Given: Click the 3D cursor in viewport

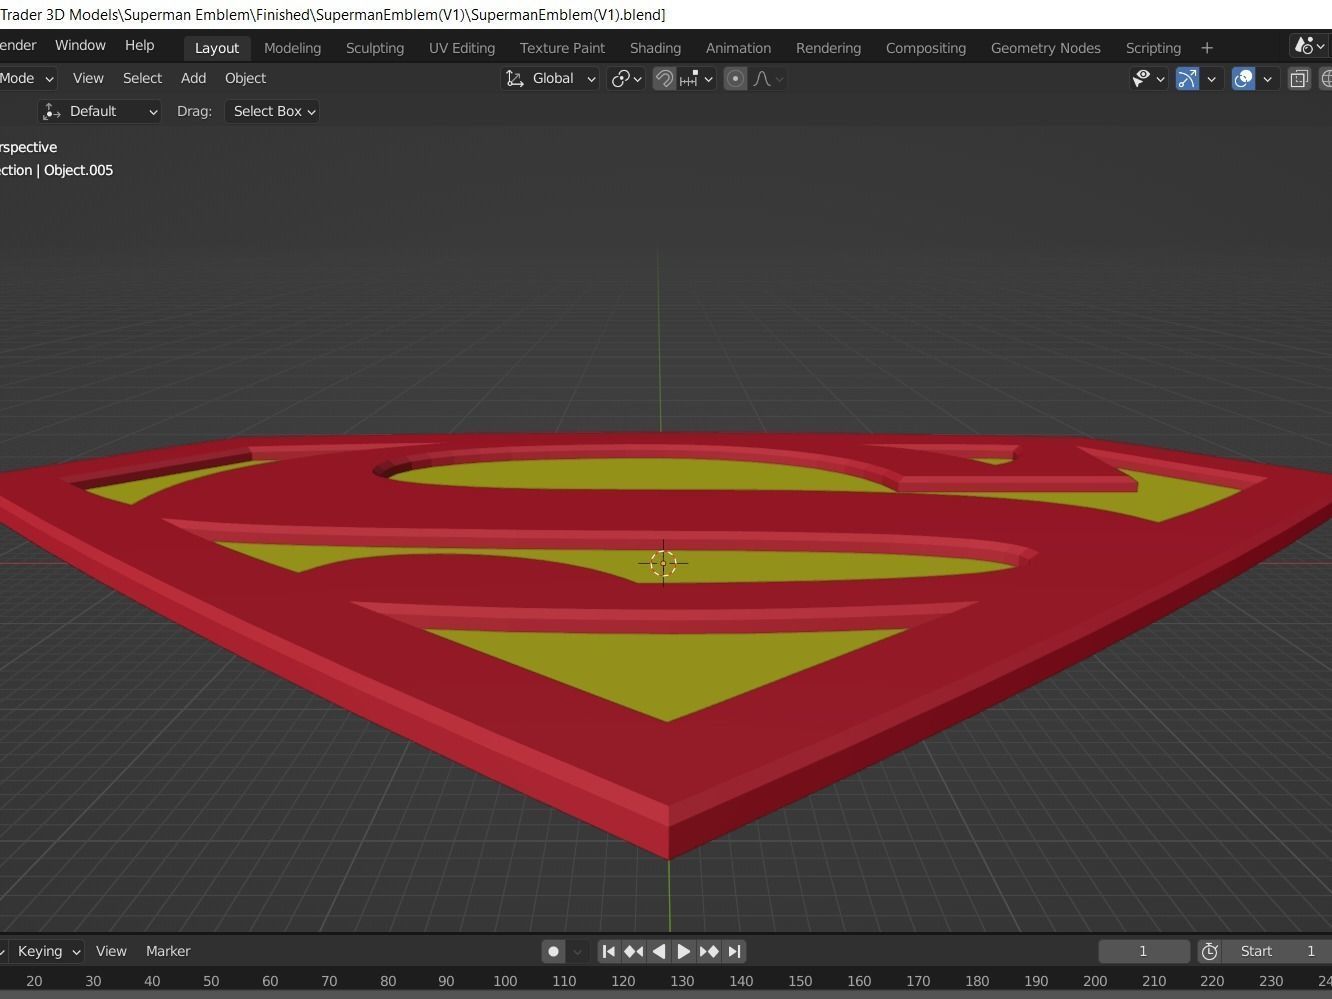Looking at the screenshot, I should 663,564.
